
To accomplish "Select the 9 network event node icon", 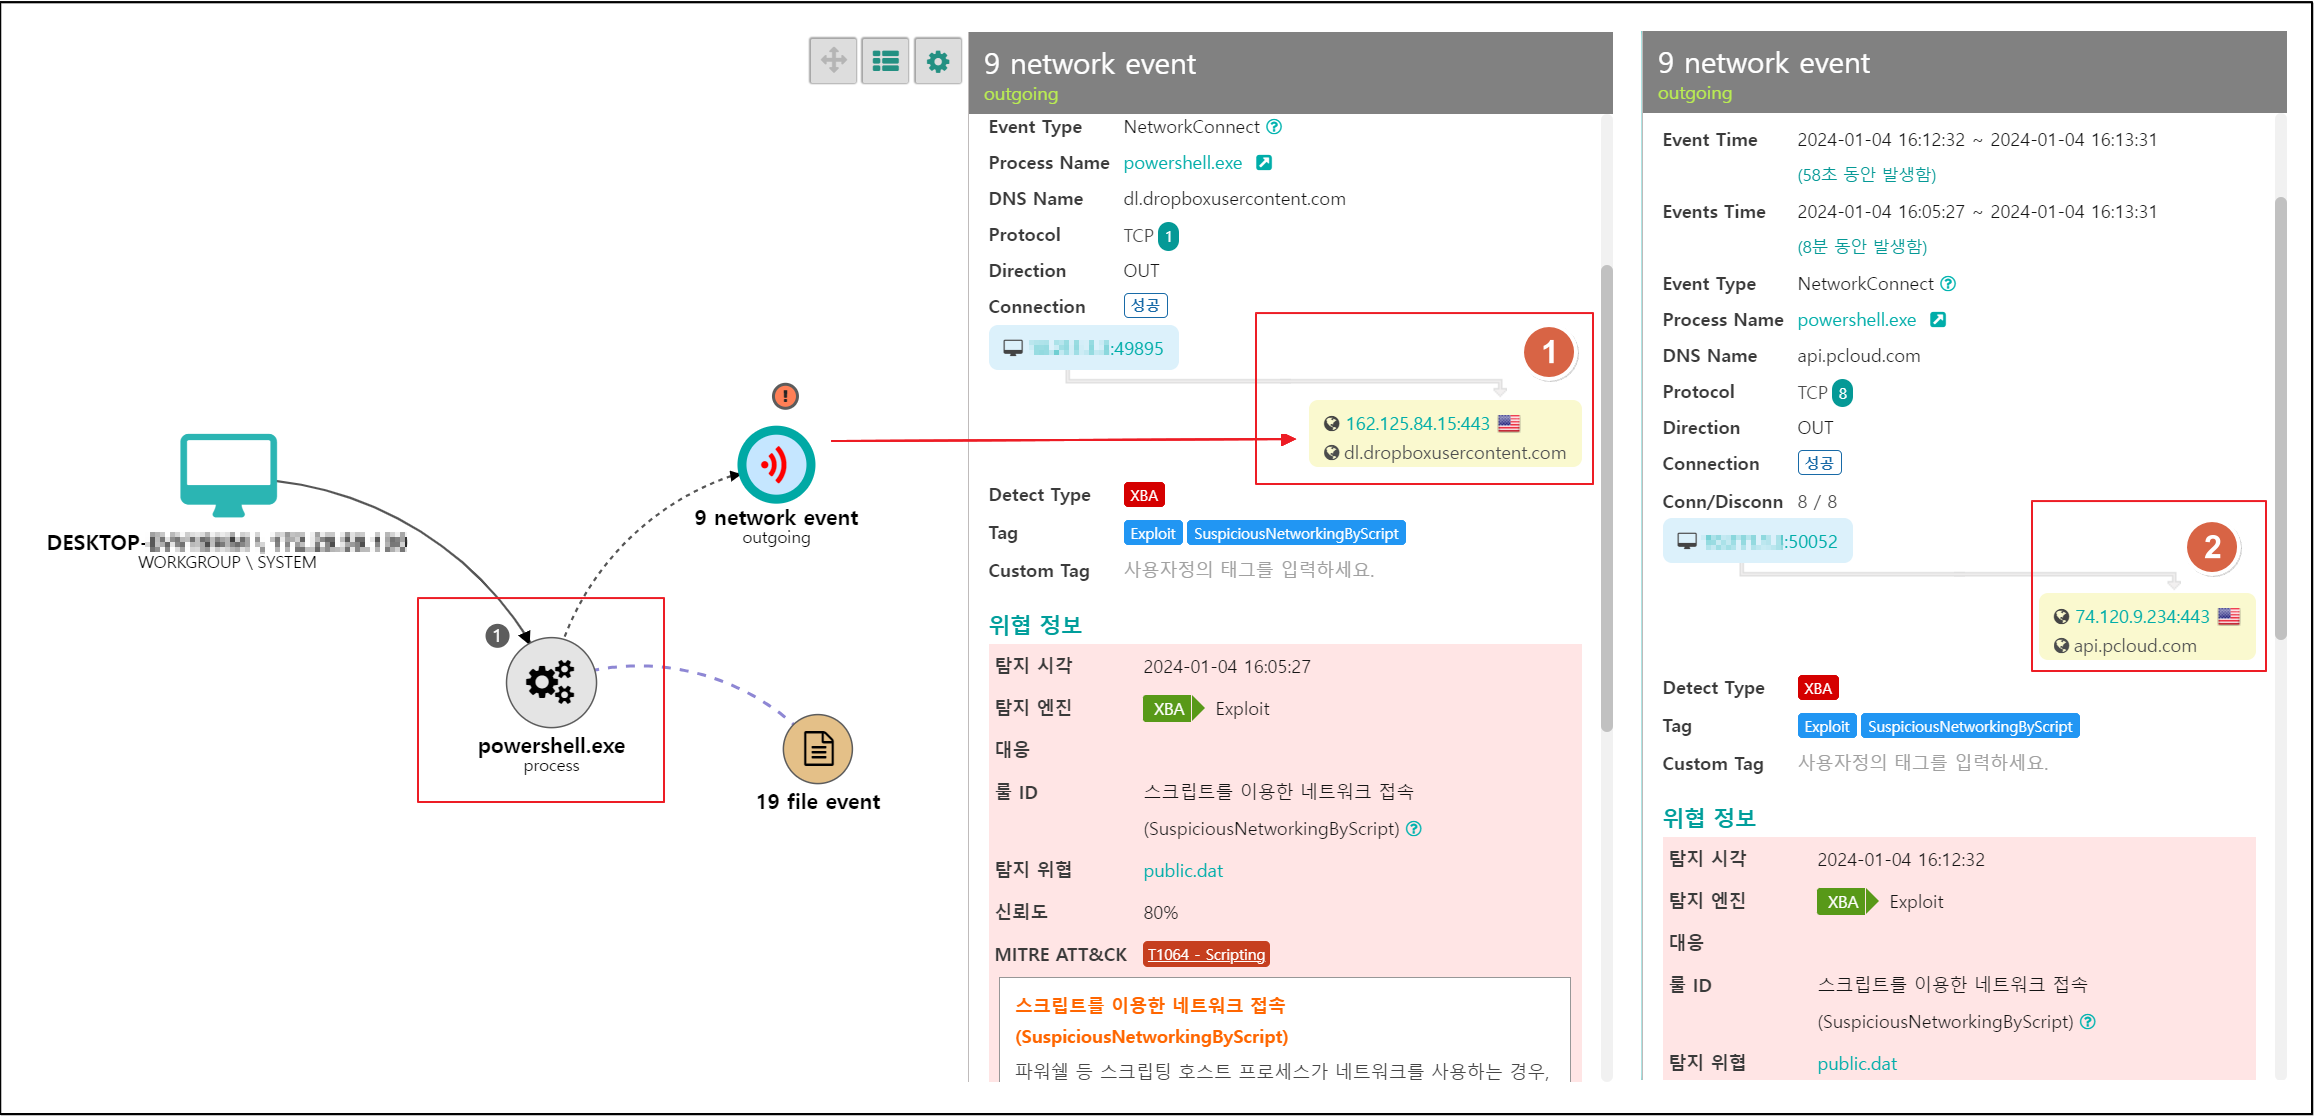I will point(776,465).
